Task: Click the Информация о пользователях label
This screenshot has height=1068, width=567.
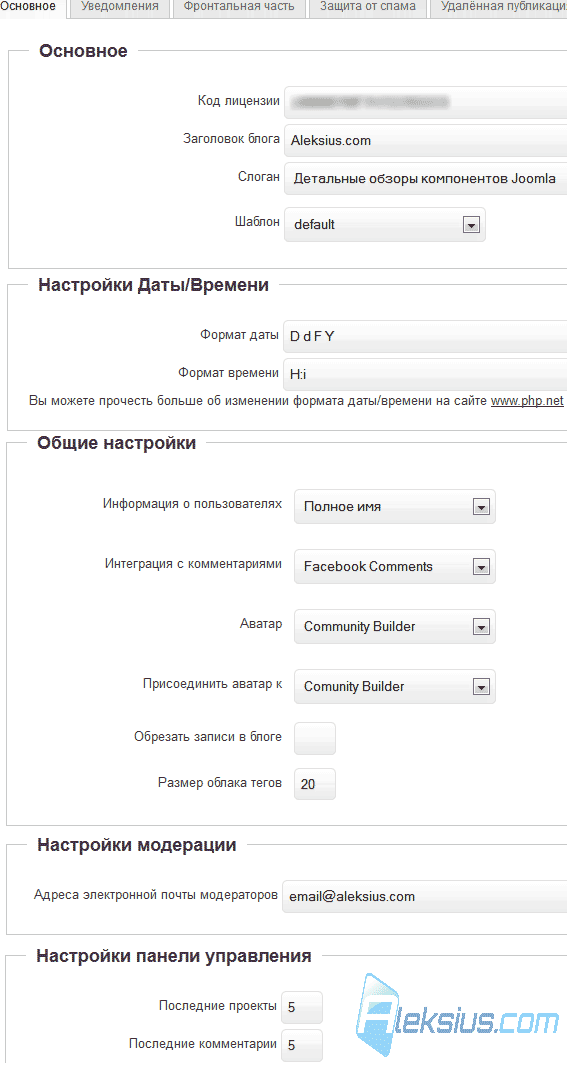Action: click(x=192, y=504)
